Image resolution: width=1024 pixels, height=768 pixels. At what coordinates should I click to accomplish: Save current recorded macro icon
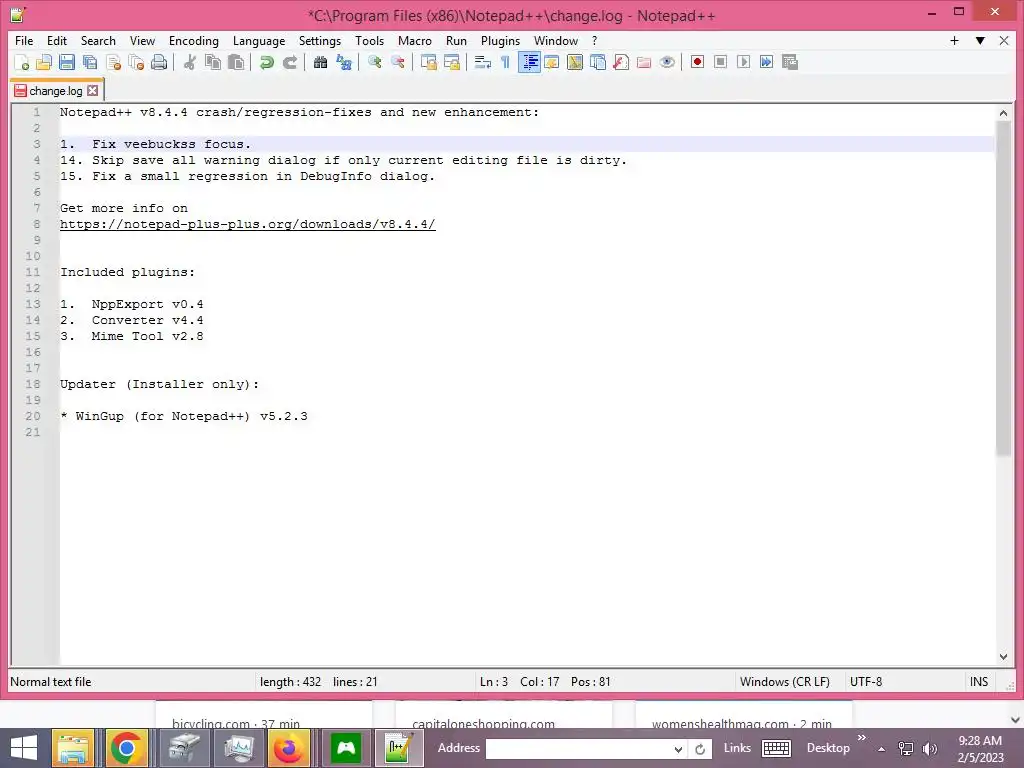coord(790,62)
